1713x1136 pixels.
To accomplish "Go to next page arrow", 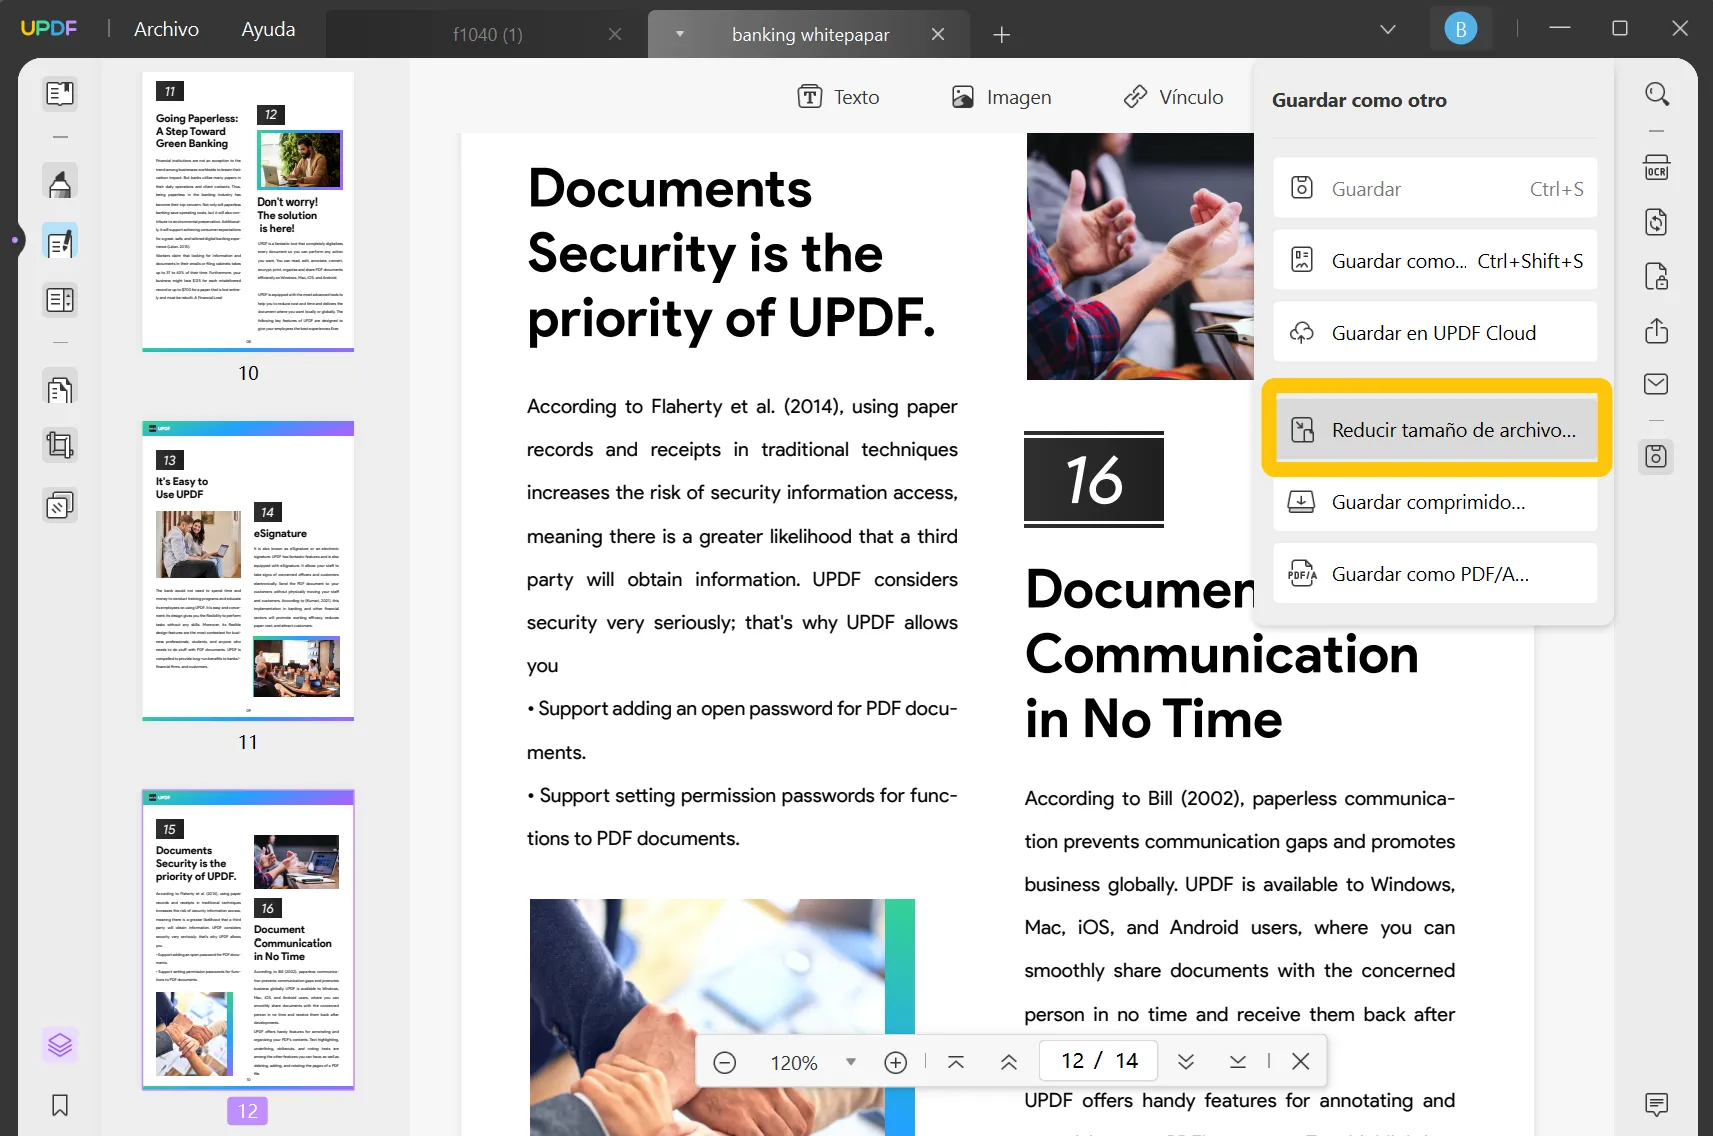I will click(x=1186, y=1062).
